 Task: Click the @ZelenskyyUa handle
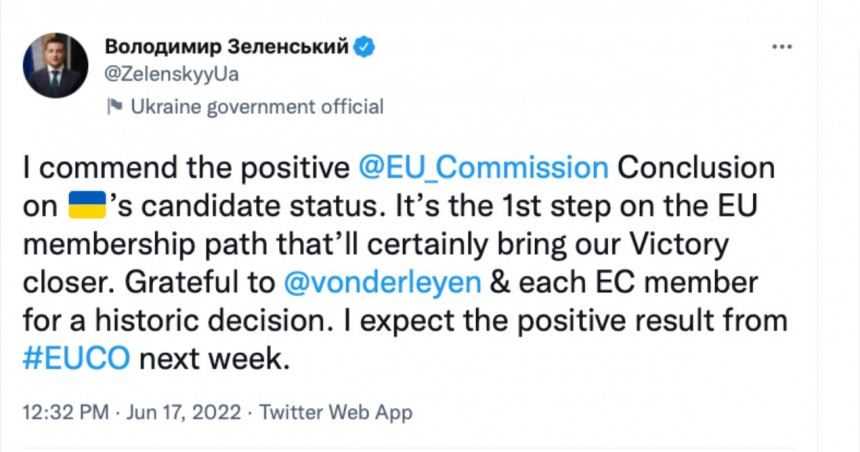[x=171, y=74]
